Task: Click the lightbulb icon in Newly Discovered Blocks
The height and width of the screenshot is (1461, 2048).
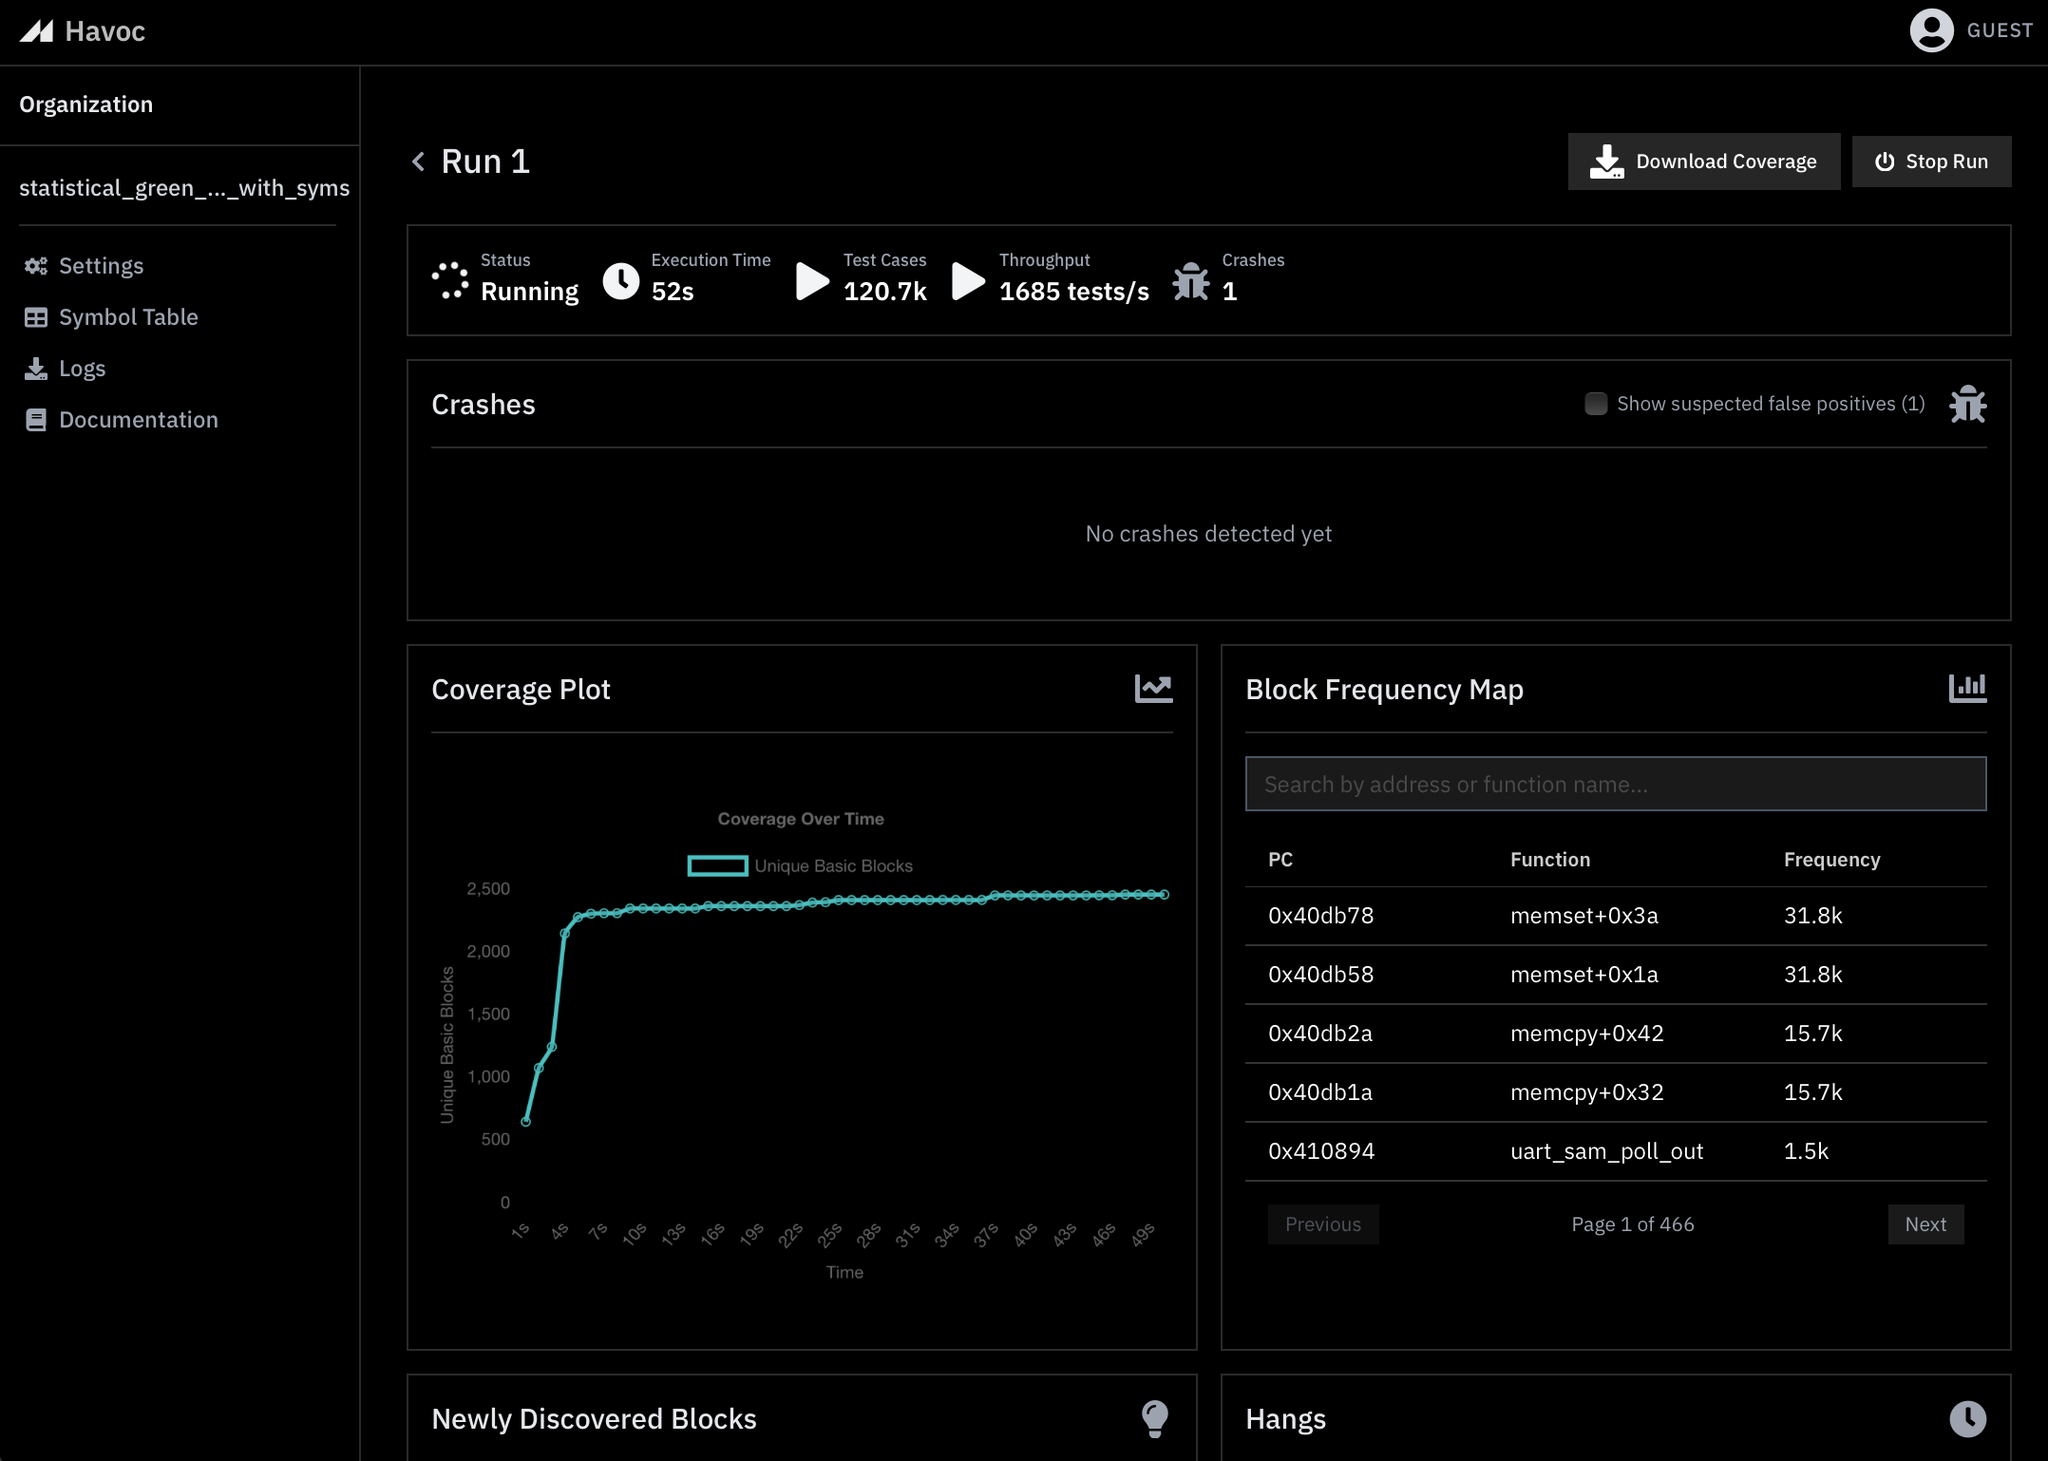Action: [1154, 1418]
